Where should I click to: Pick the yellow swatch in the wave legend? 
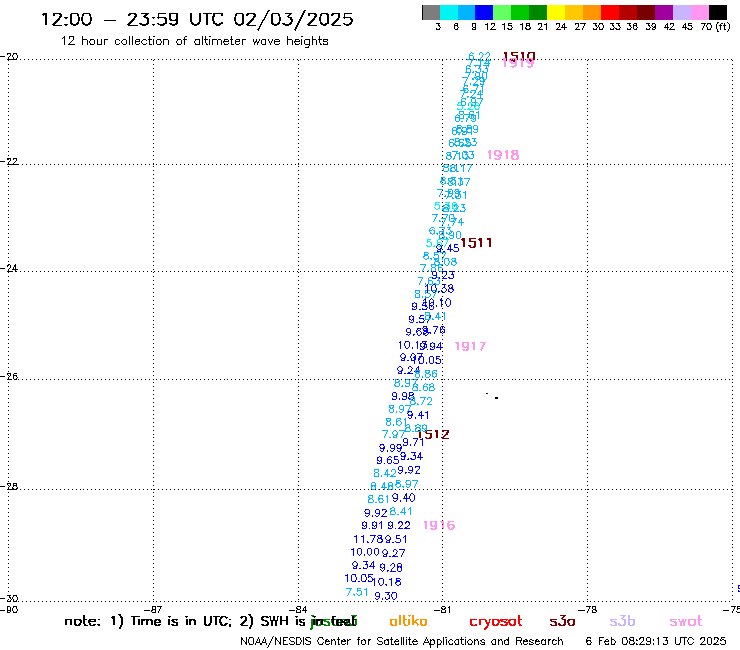coord(556,12)
